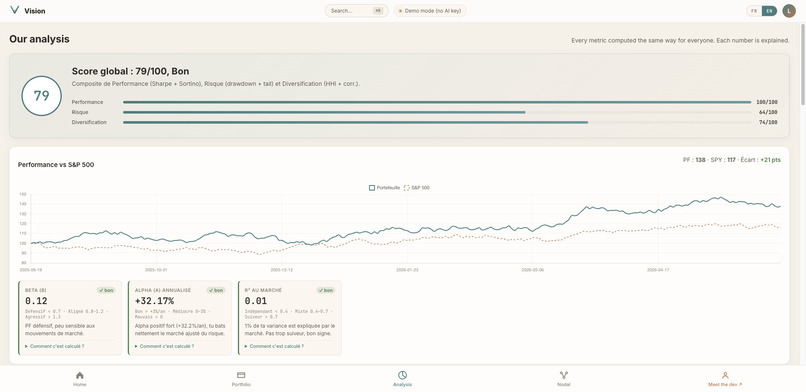Click the Vision logo icon

pos(14,10)
